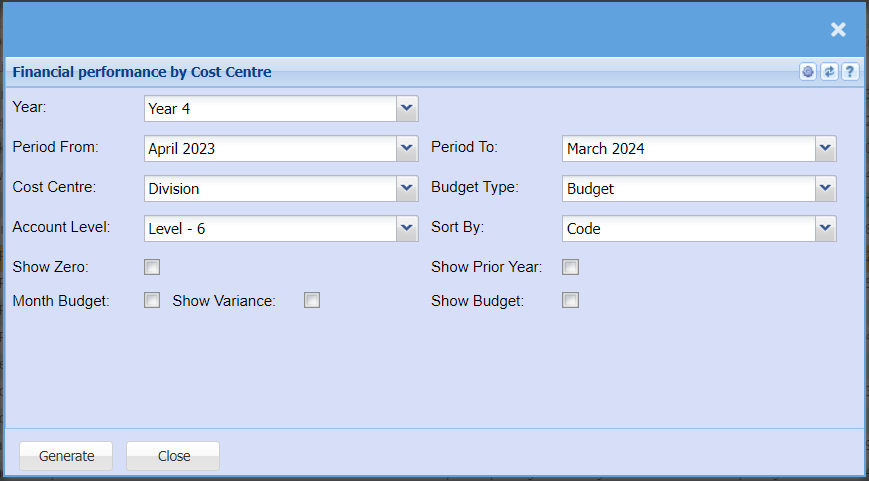The width and height of the screenshot is (869, 481).
Task: Close the dialog with the white X
Action: [838, 30]
